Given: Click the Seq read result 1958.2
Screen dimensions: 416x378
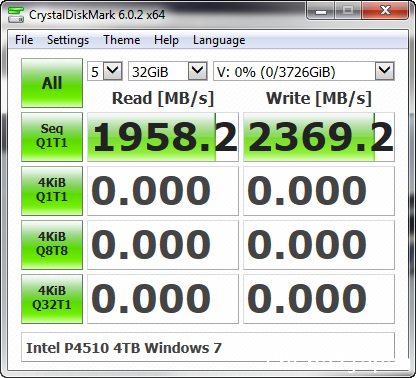Looking at the screenshot, I should click(x=163, y=137).
